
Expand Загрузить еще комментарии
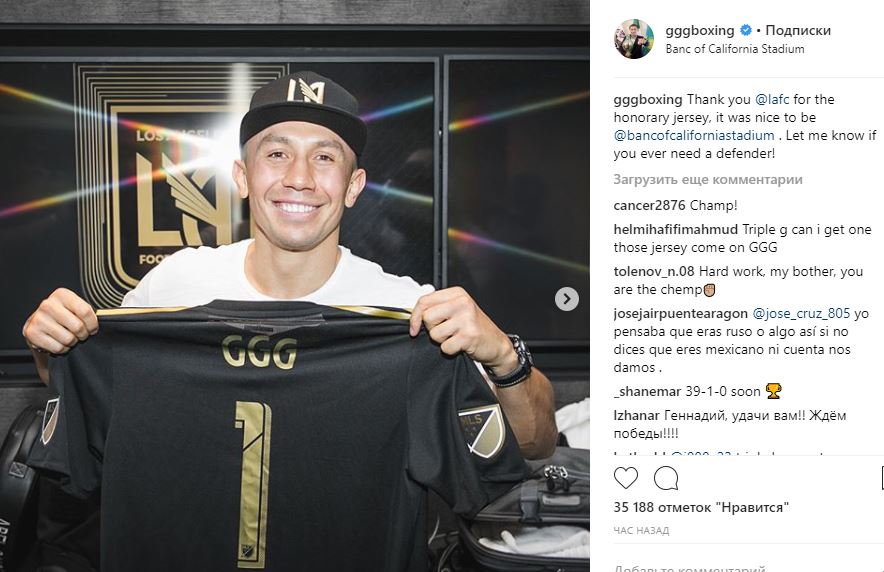pyautogui.click(x=708, y=180)
